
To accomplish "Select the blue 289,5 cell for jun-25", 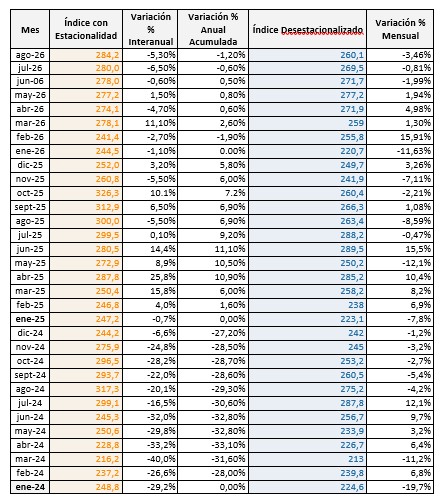I will (x=307, y=249).
